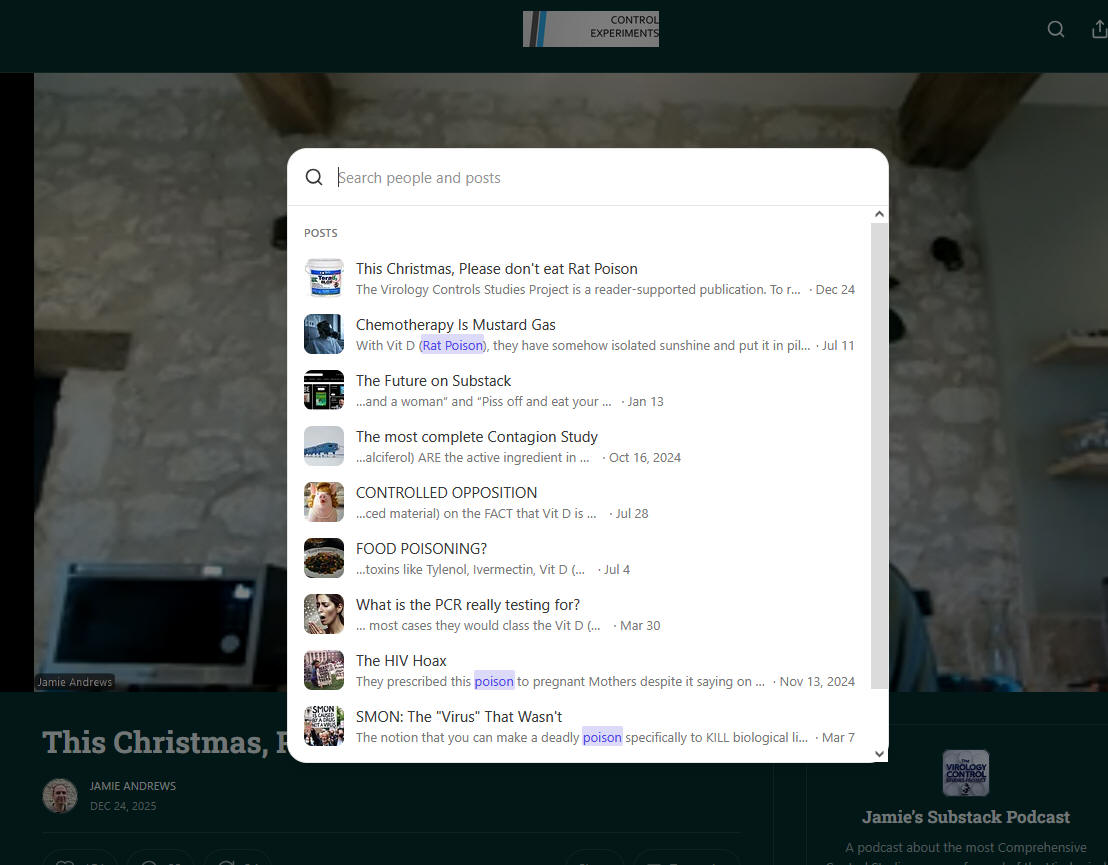Type in Search people and posts field
1108x865 pixels.
tap(600, 178)
